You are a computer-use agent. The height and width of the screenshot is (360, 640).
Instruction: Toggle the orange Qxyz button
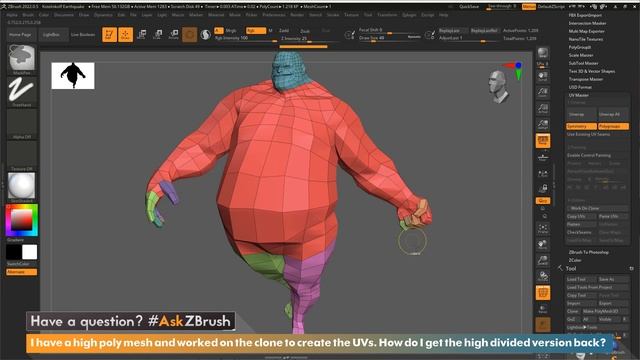[x=543, y=201]
